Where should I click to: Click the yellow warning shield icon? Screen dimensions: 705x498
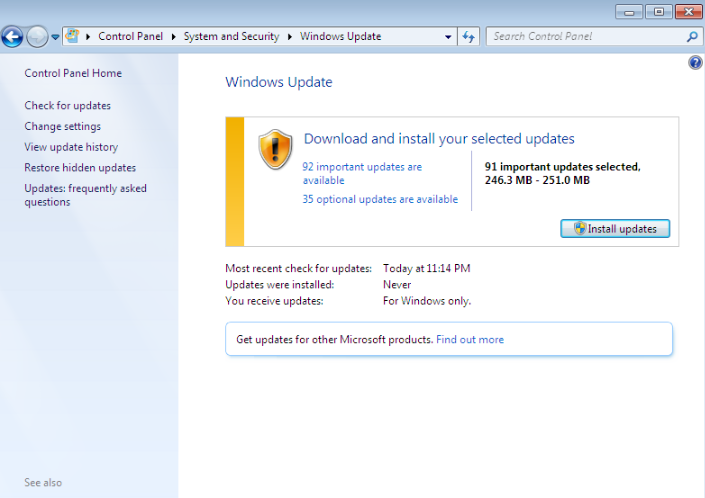[x=275, y=150]
